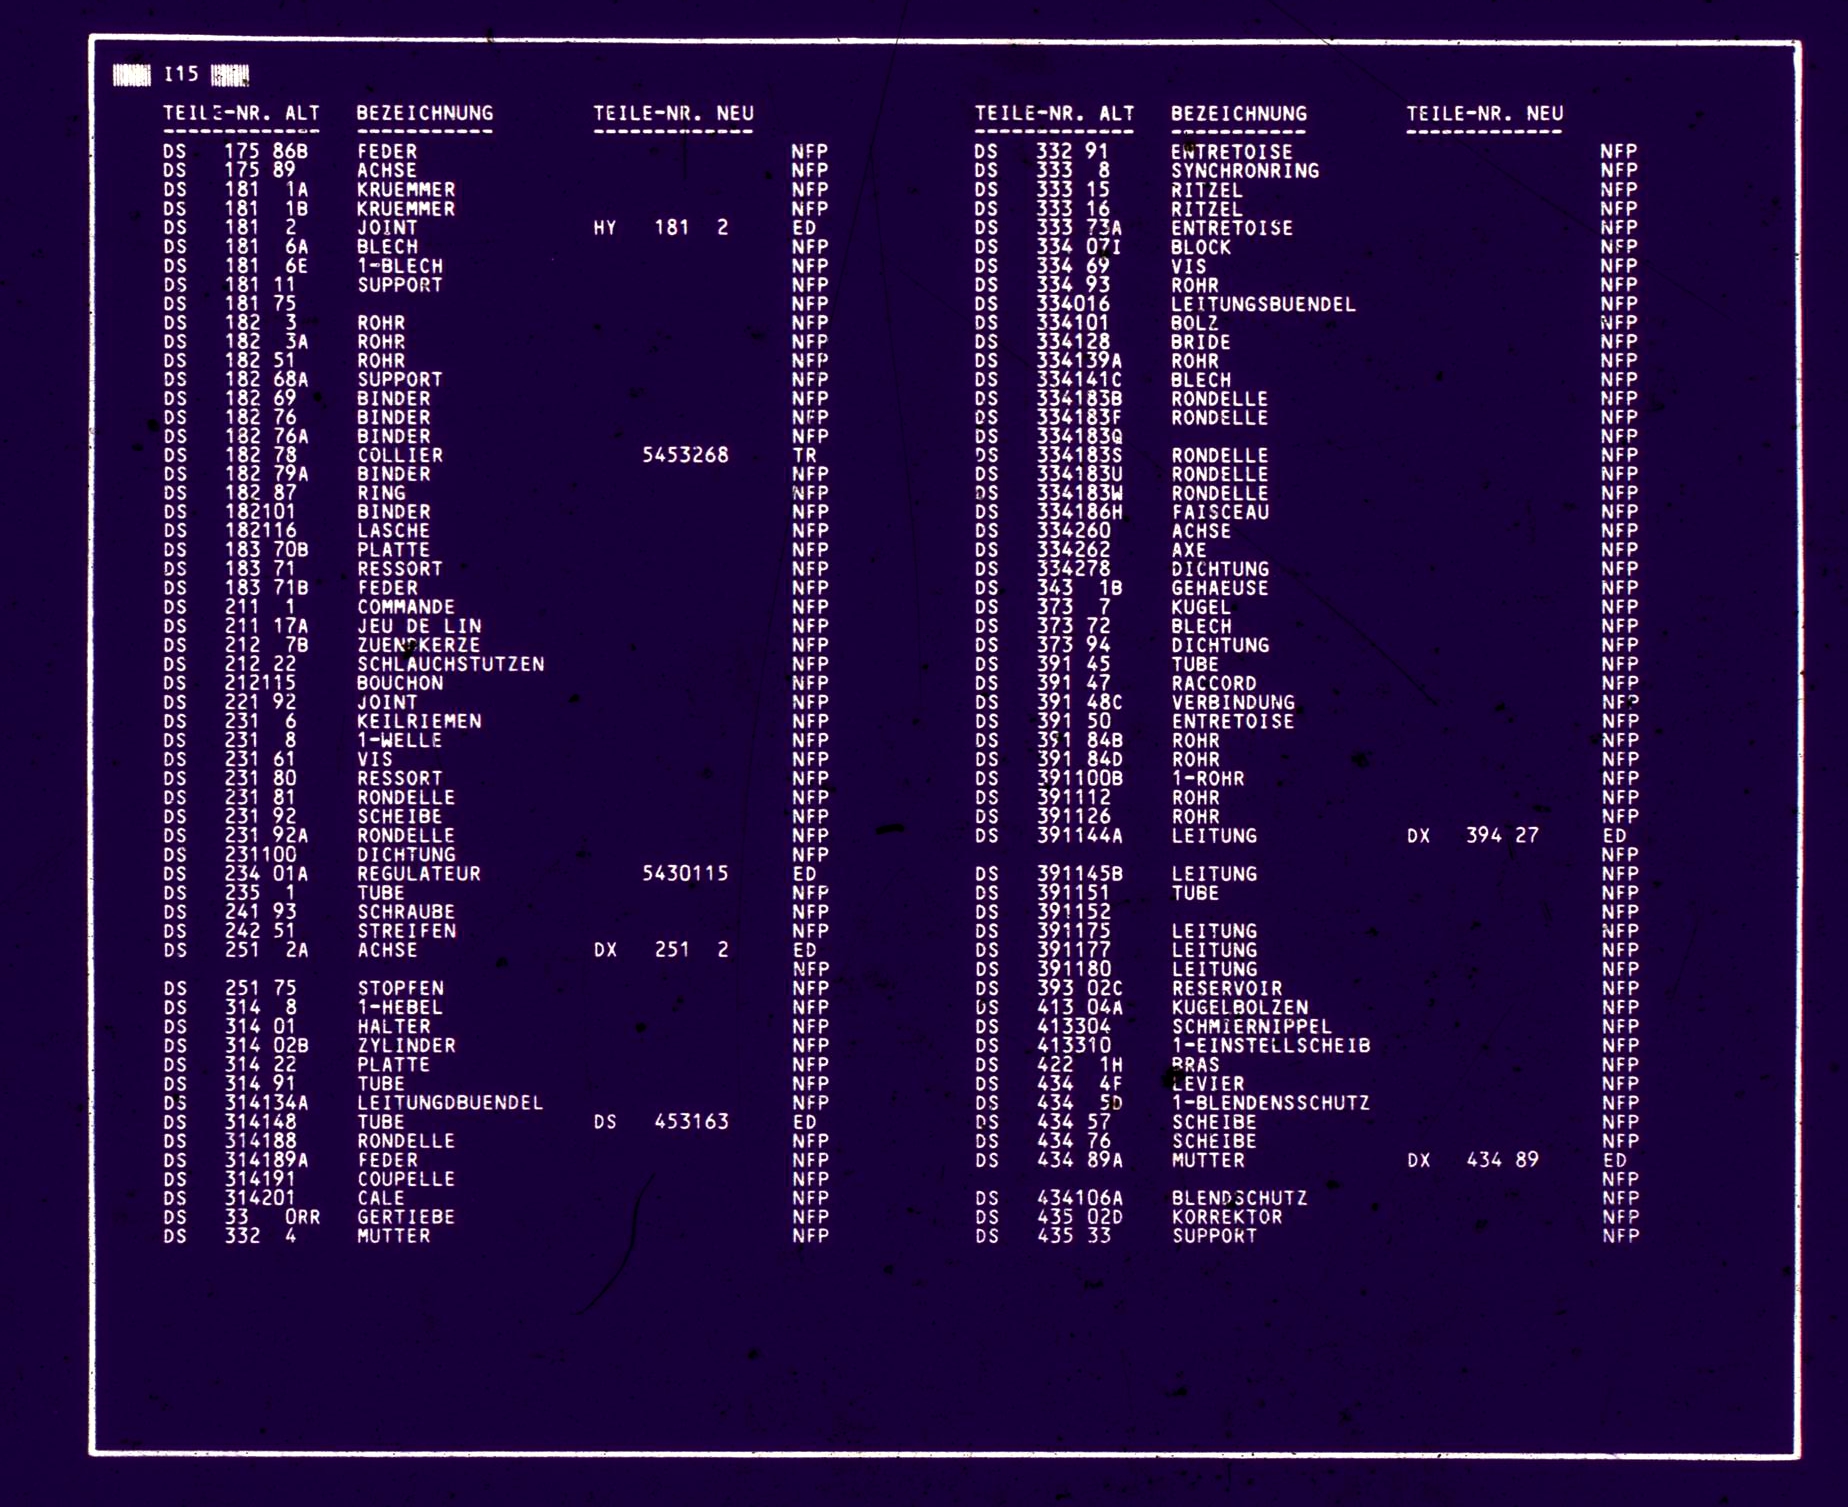
Task: Click the KORREKTOR description
Action: click(1227, 1217)
